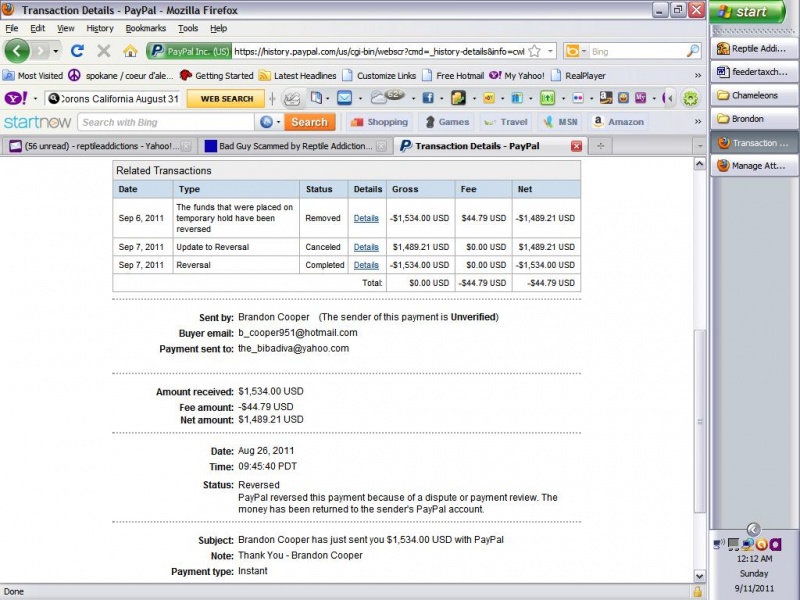Viewport: 800px width, 600px height.
Task: Open the Shopping link in startnow toolbar
Action: [x=379, y=122]
